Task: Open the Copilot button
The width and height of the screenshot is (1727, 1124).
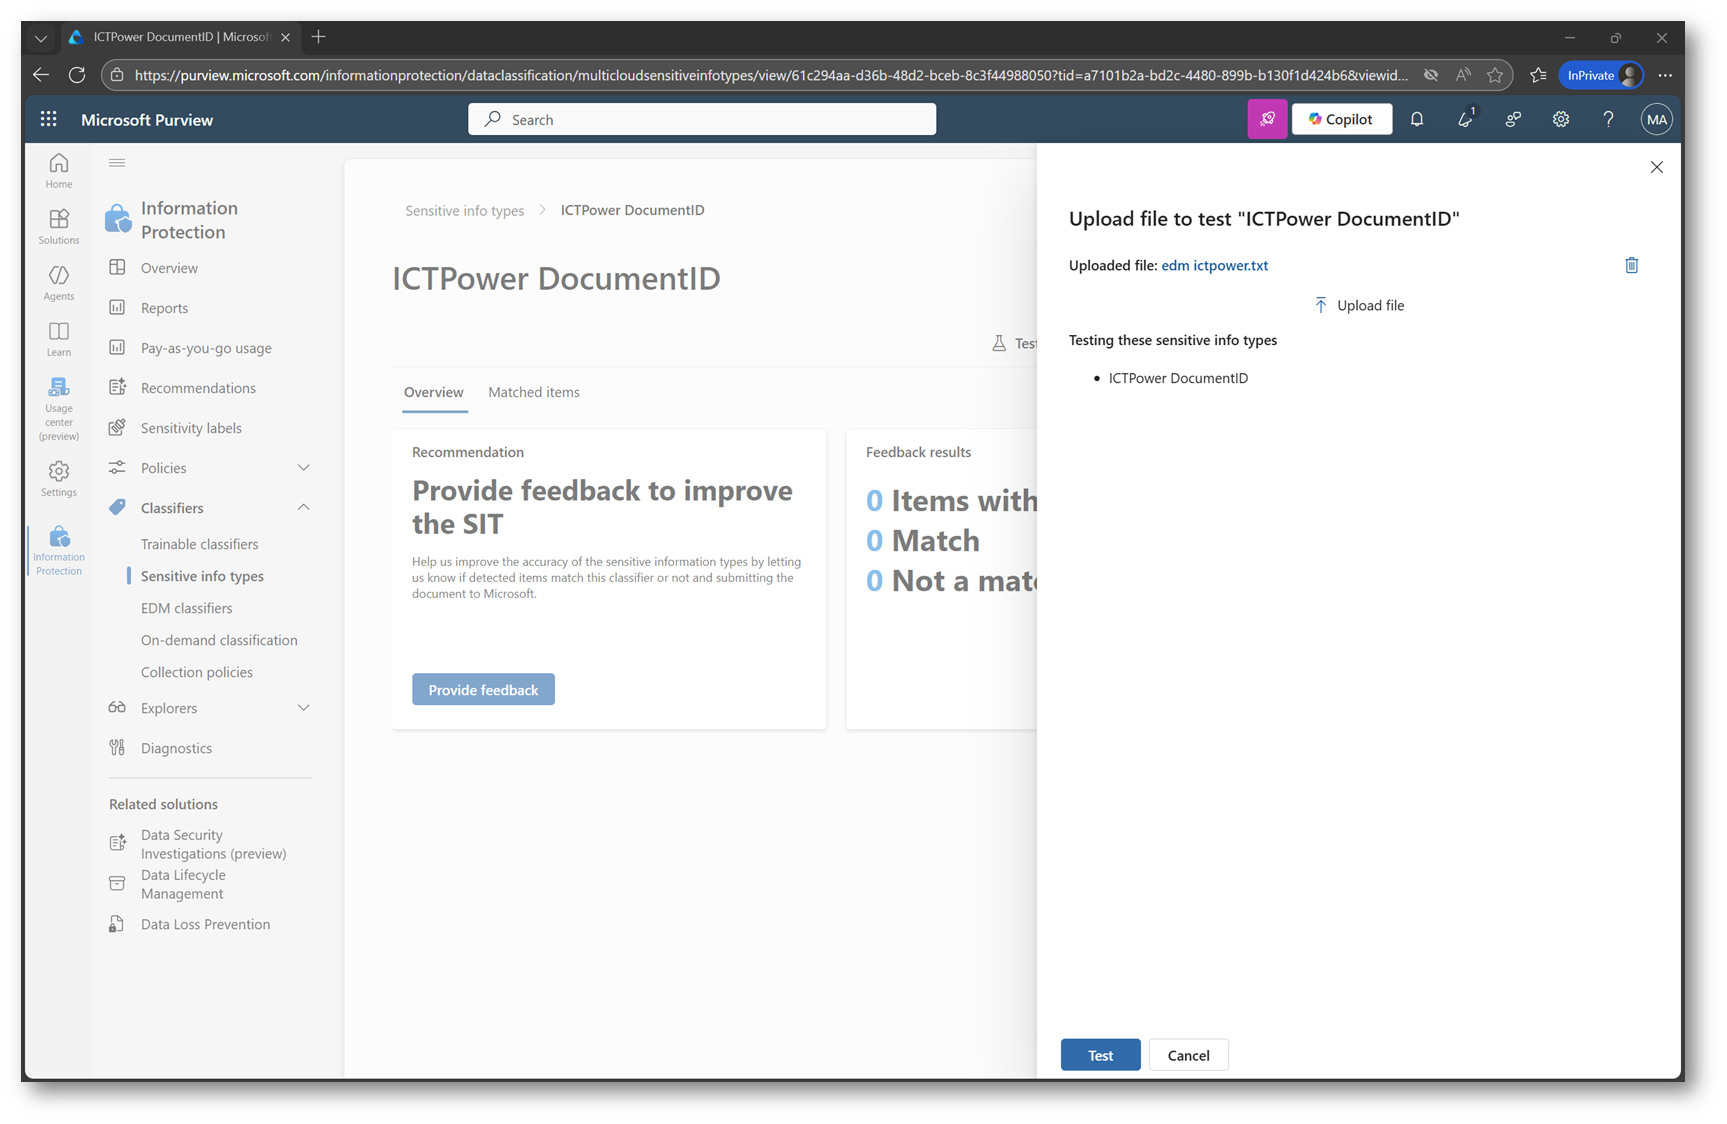Action: point(1341,119)
